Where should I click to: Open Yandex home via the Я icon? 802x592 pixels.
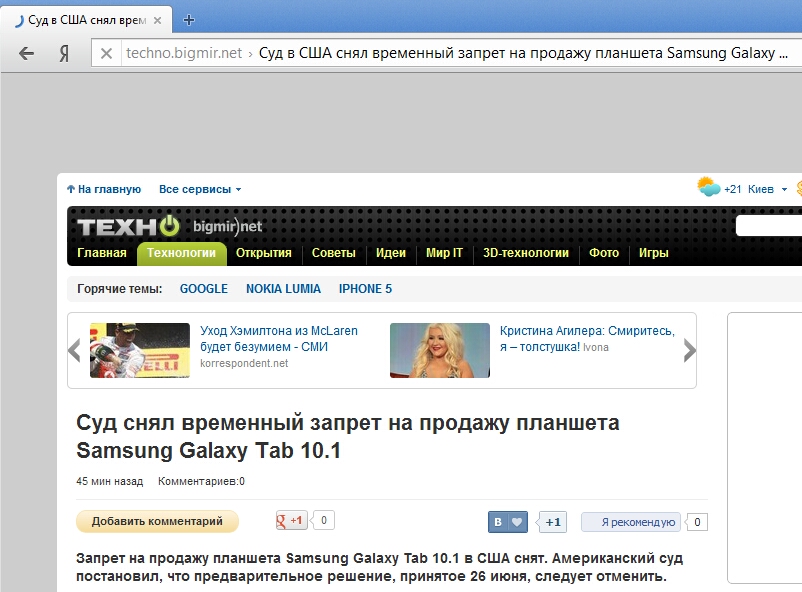[64, 53]
